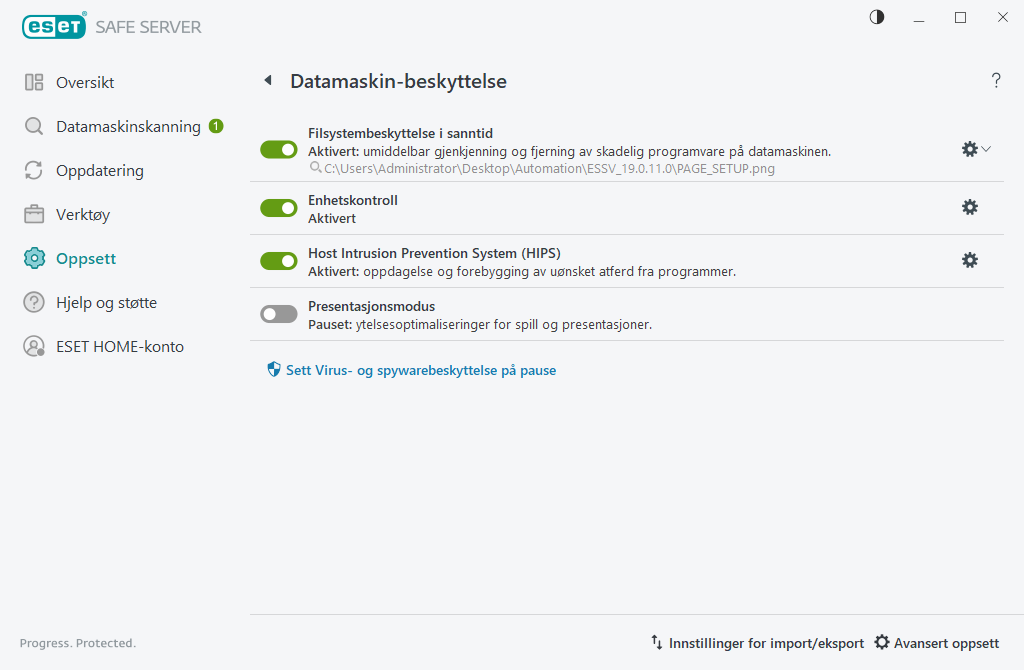Enable Presentasjonsmodus
The width and height of the screenshot is (1024, 670).
278,313
